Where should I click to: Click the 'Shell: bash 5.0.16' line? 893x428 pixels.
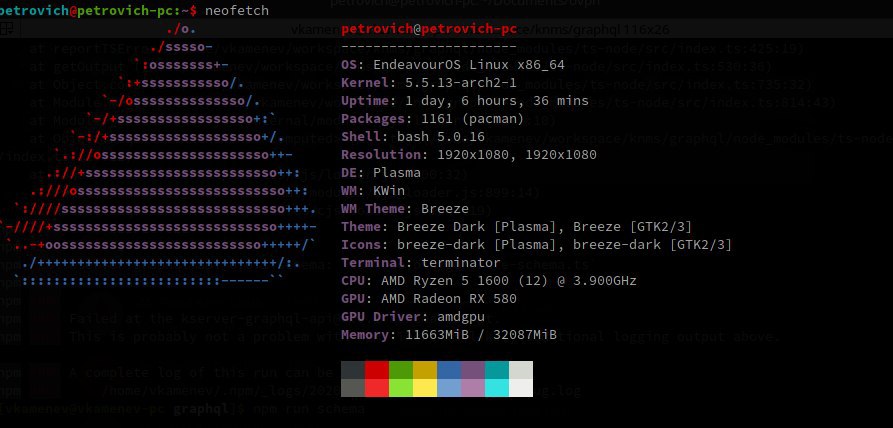click(x=413, y=137)
